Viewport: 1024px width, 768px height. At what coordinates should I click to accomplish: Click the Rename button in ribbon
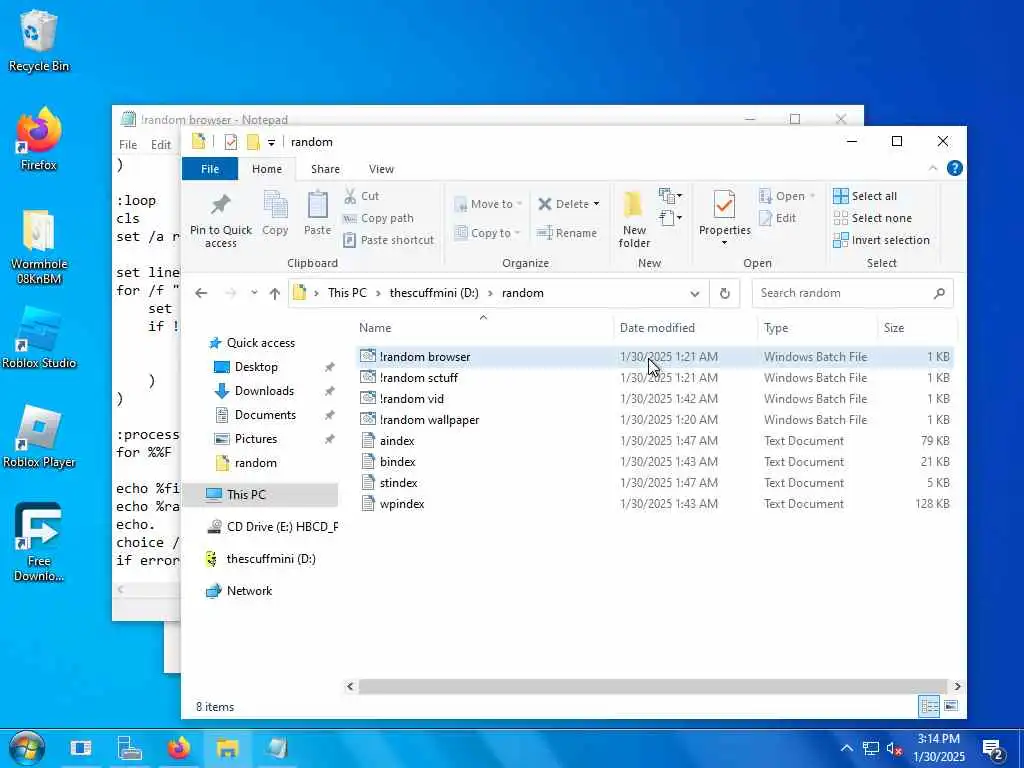click(x=566, y=232)
